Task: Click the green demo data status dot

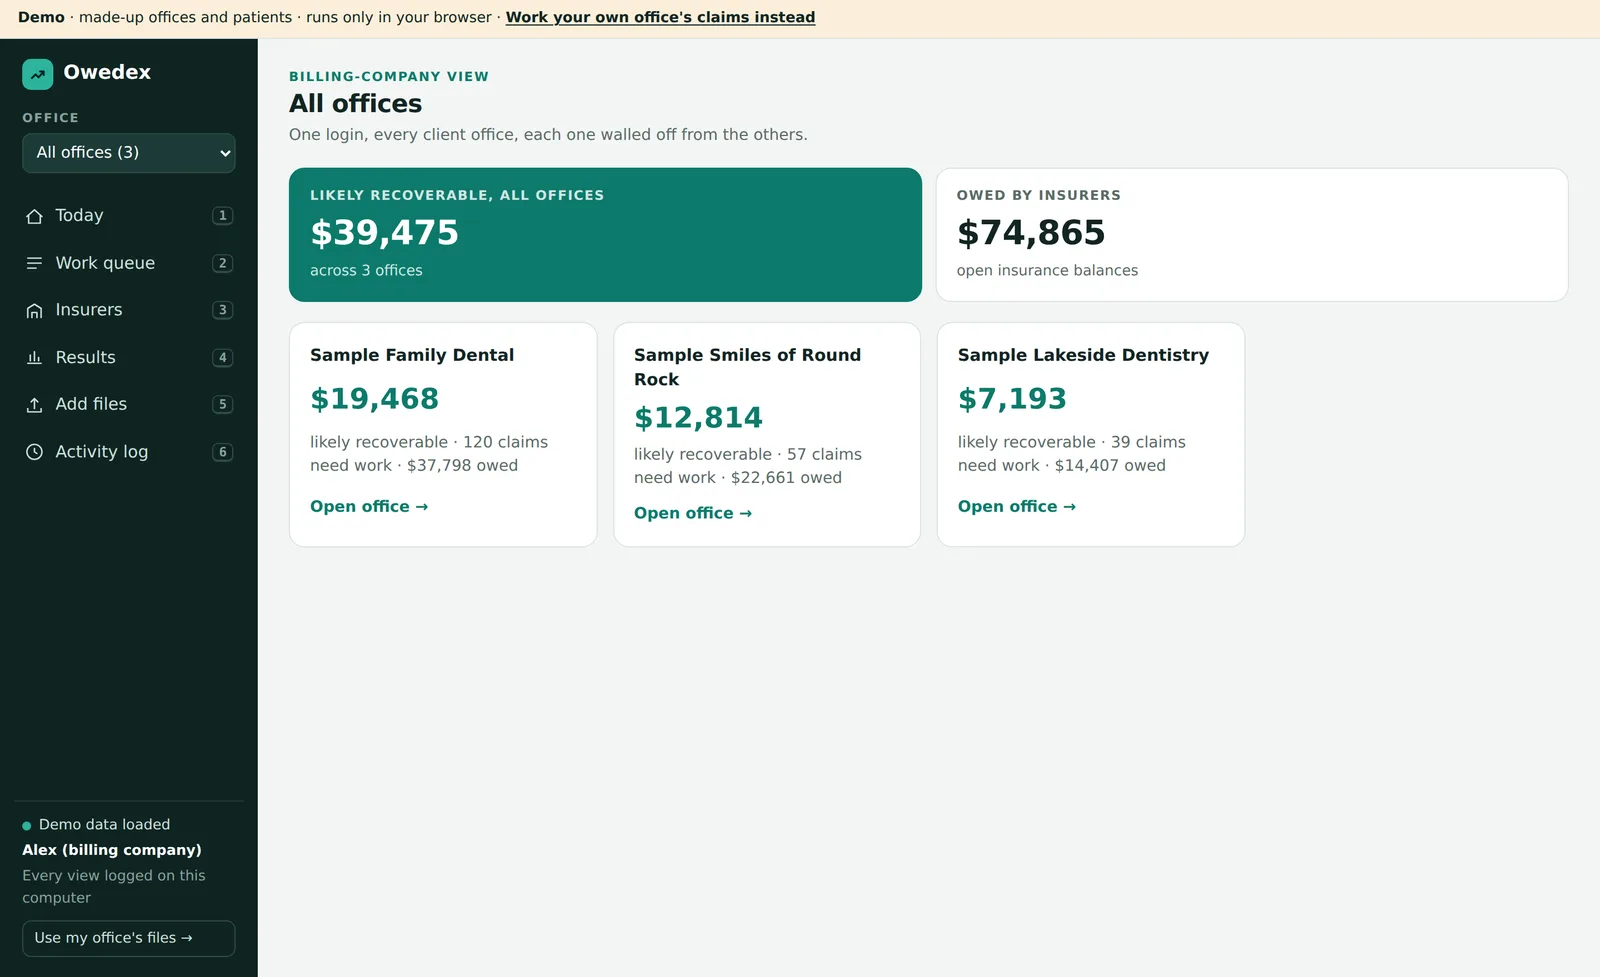Action: click(x=27, y=826)
